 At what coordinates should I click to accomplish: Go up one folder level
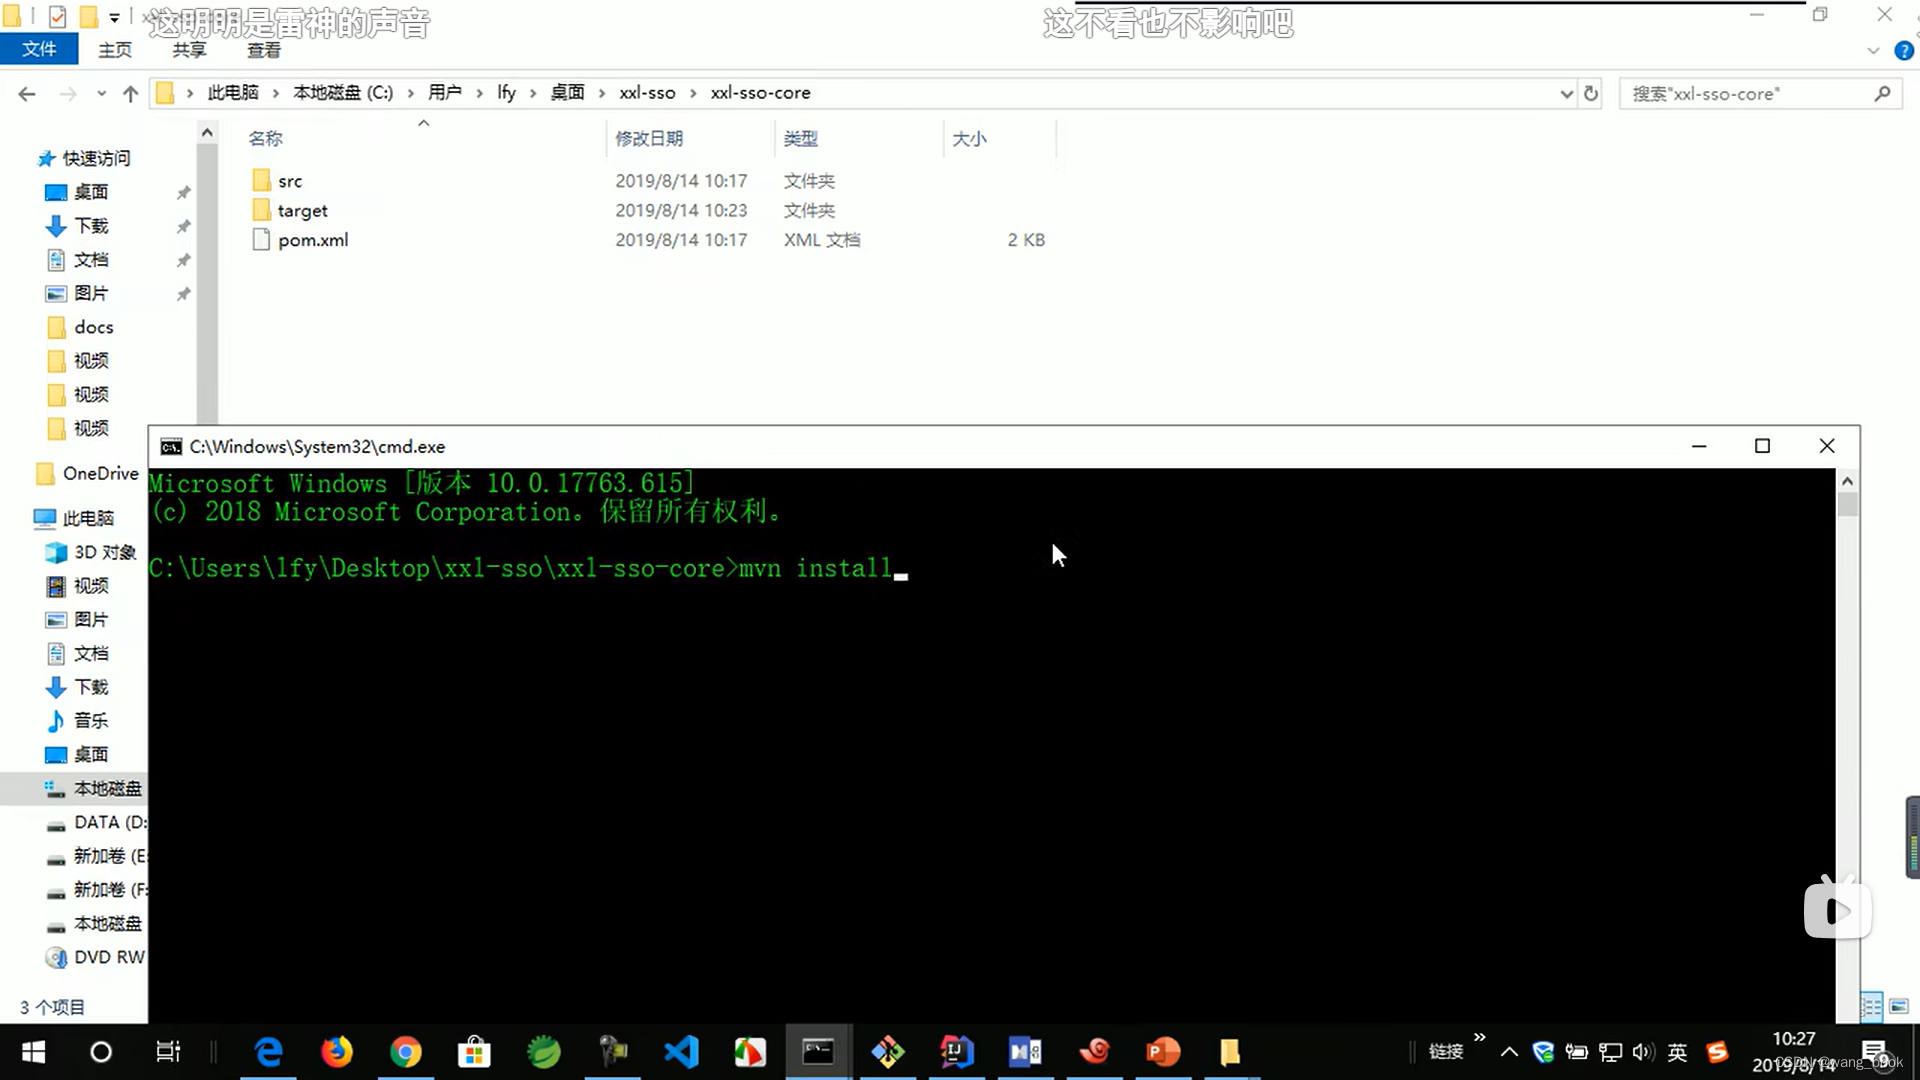[x=130, y=93]
